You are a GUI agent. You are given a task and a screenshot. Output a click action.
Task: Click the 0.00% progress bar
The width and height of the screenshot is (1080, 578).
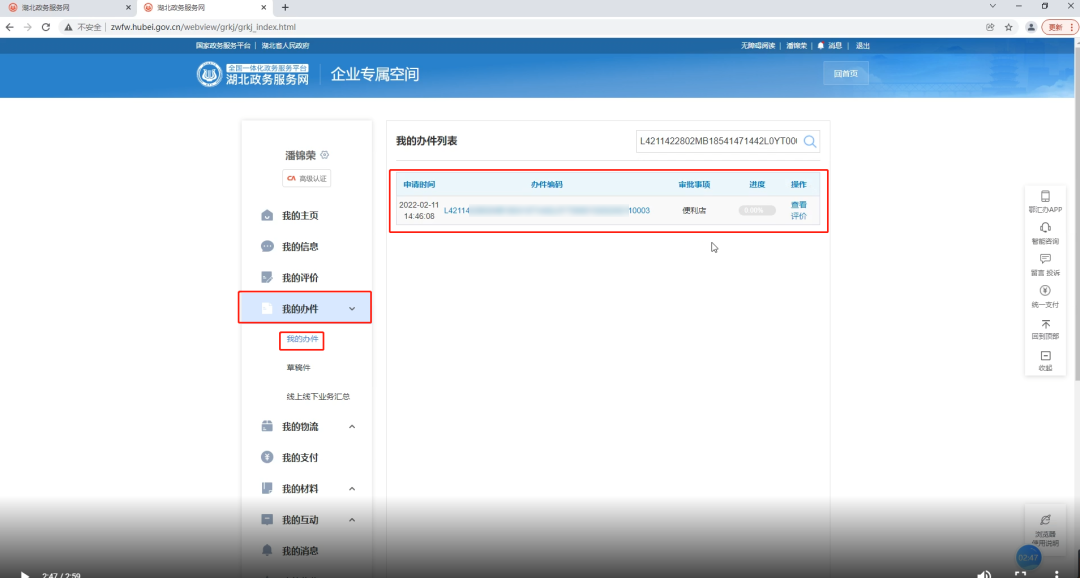757,211
